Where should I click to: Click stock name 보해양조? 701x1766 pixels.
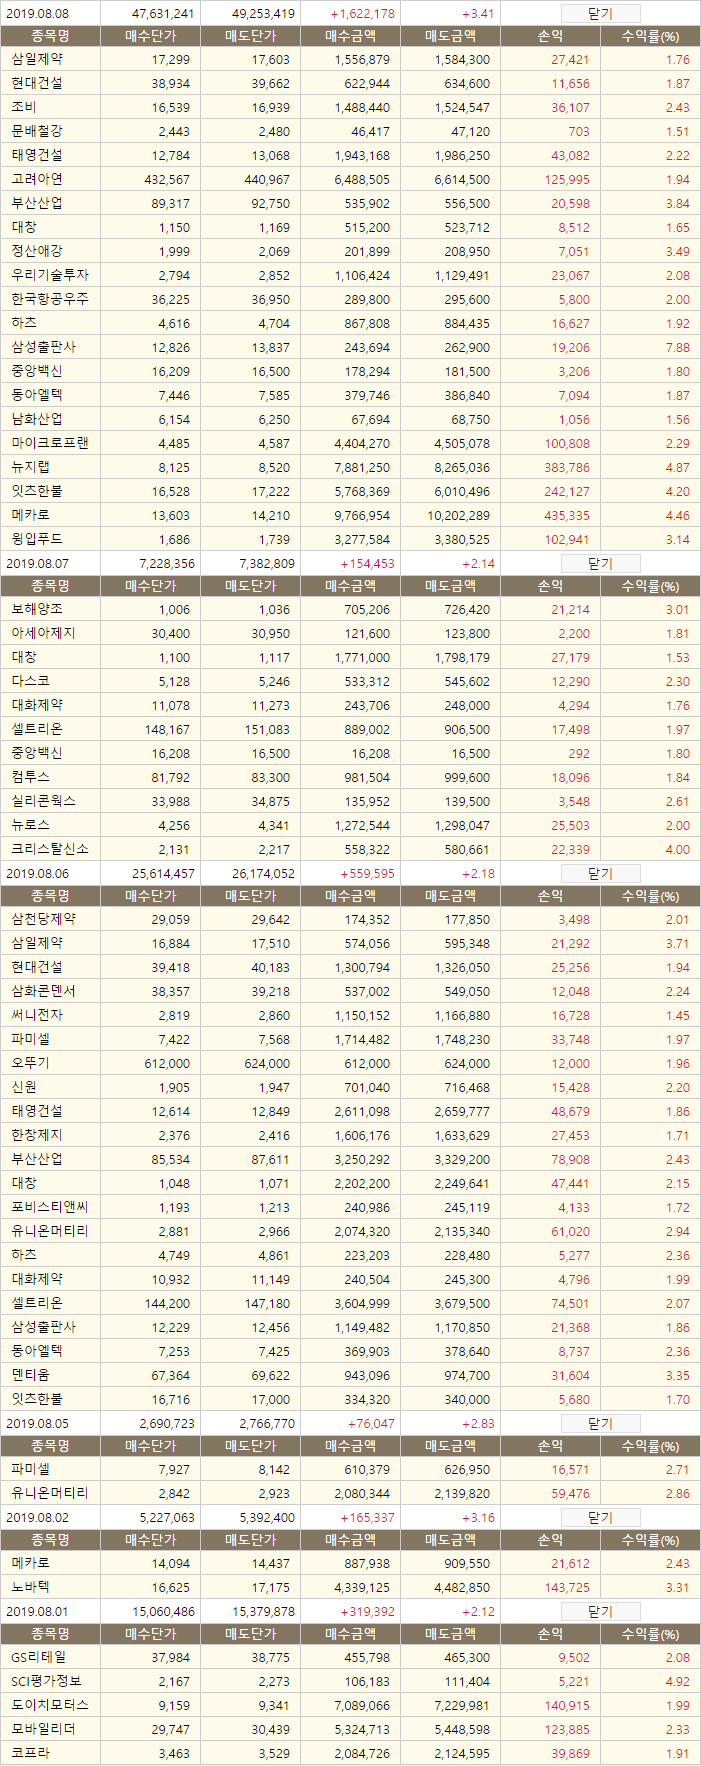[x=37, y=609]
